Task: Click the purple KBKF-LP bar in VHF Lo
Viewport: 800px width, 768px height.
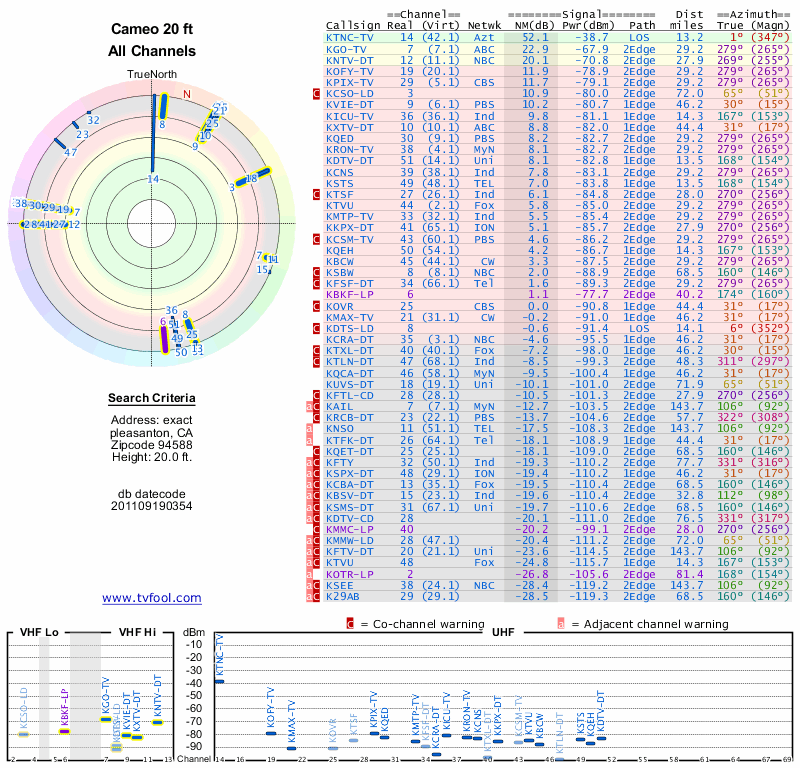Action: (64, 731)
